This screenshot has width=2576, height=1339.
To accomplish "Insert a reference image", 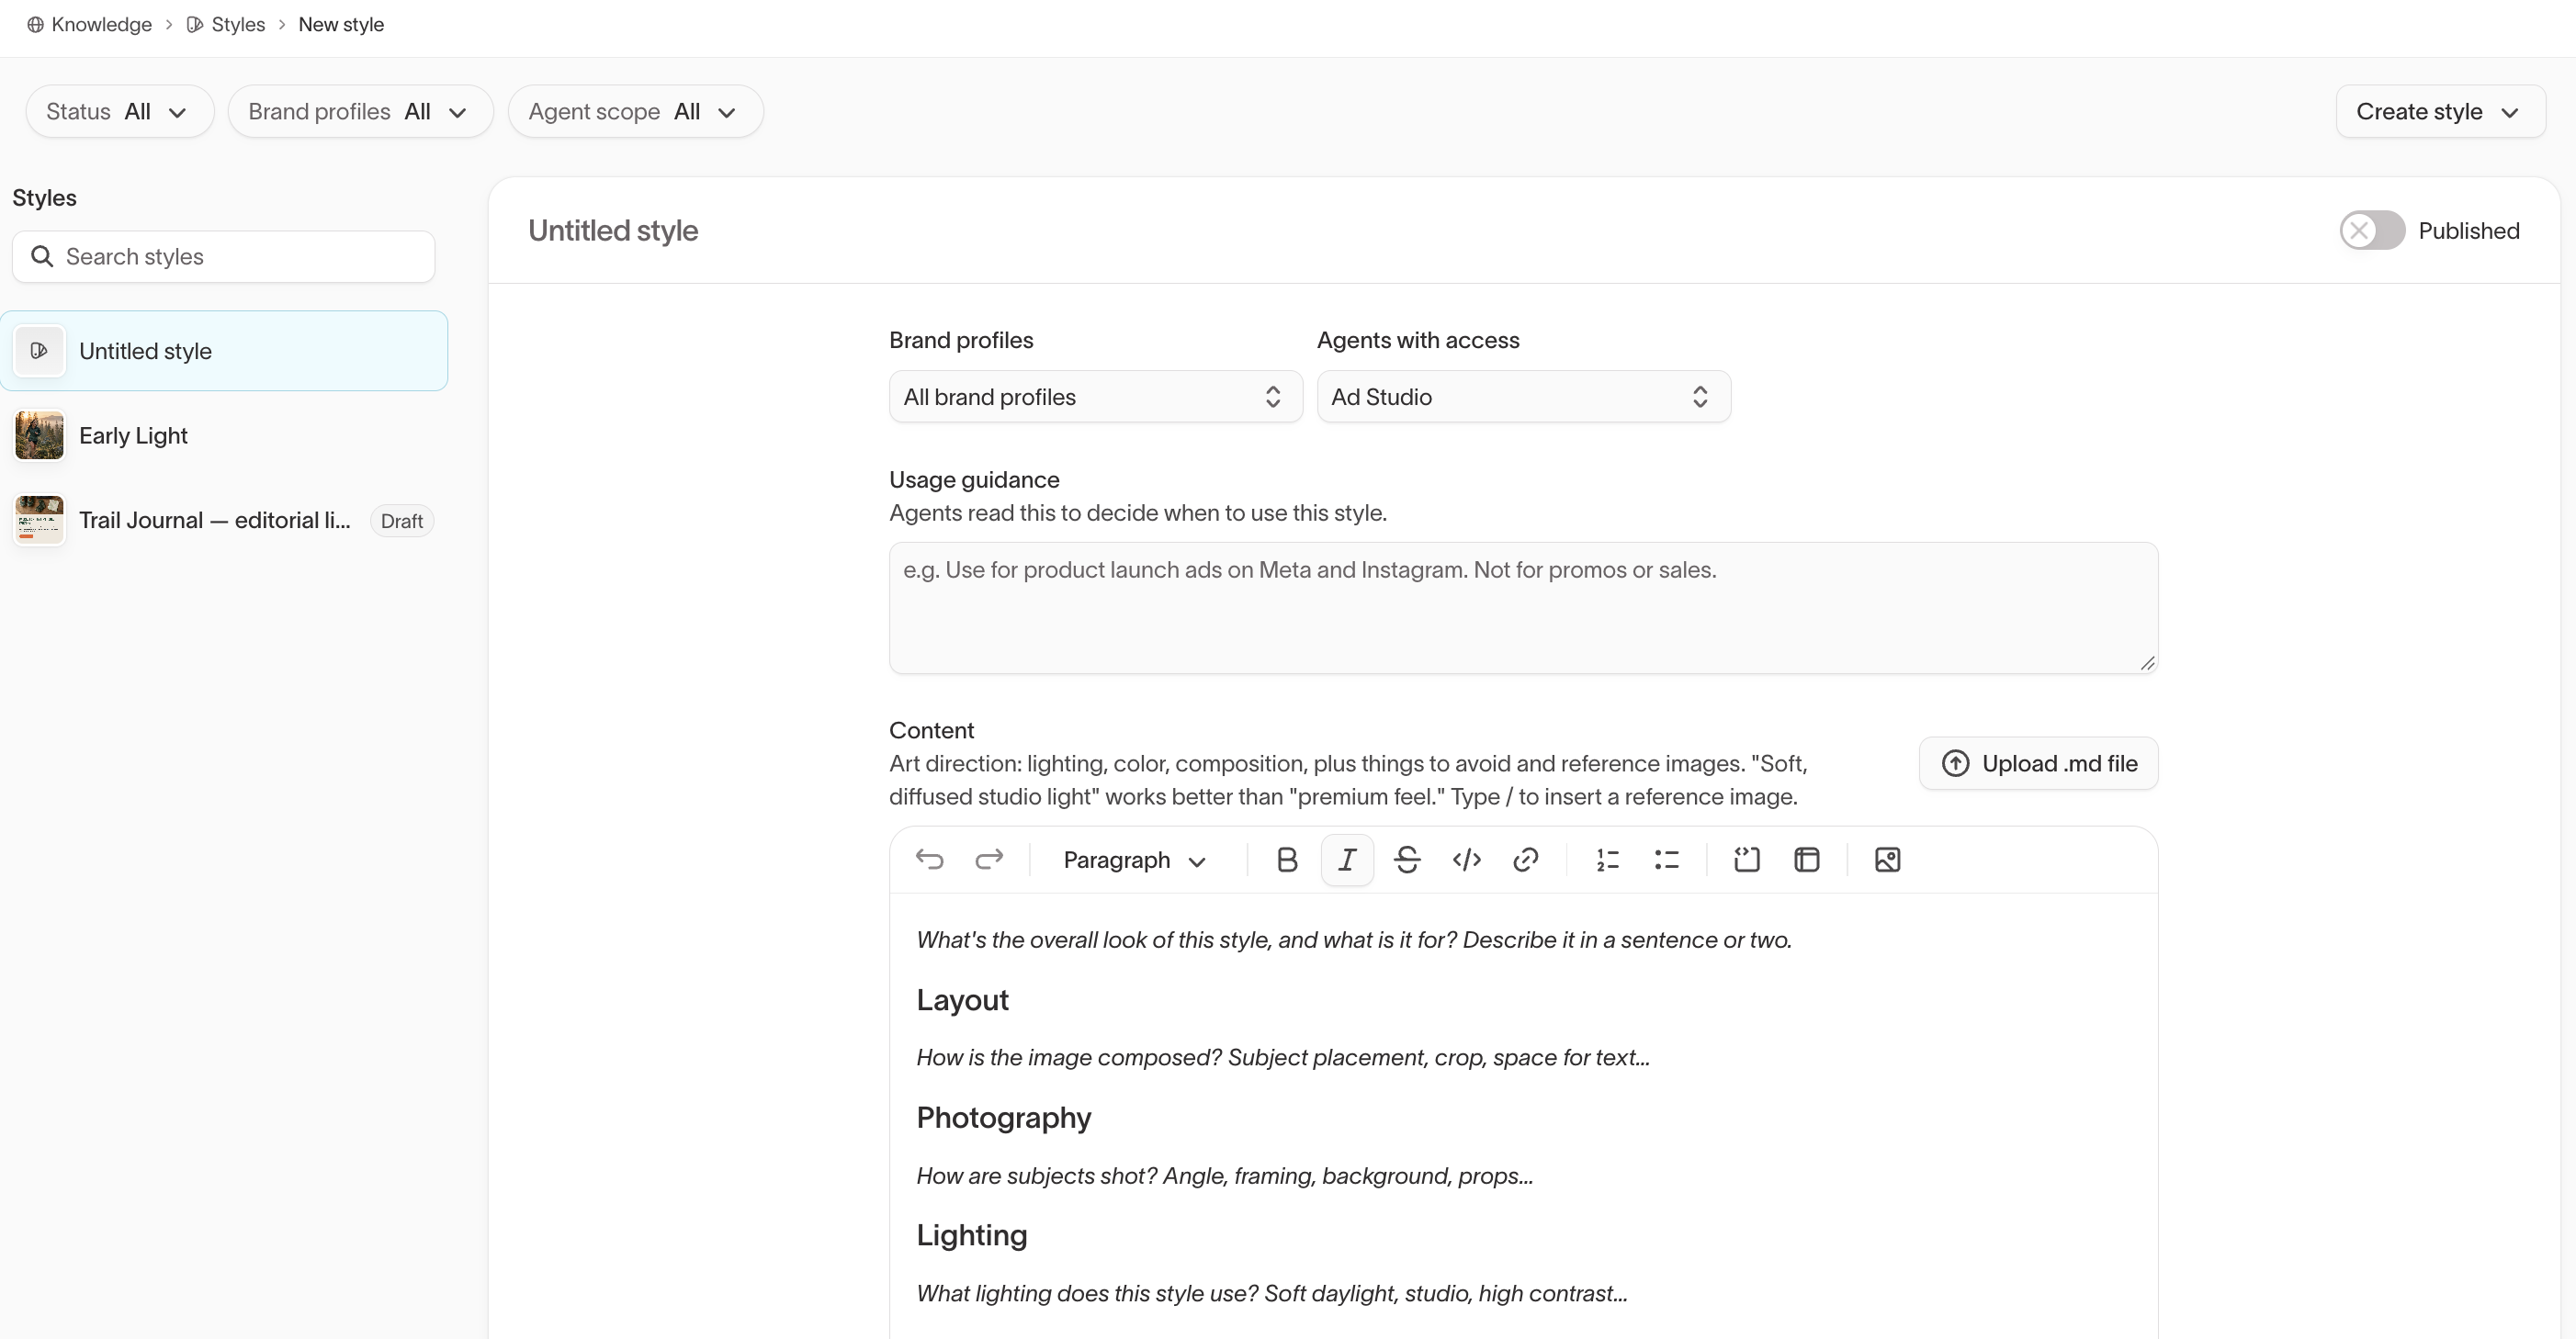I will tap(1887, 860).
